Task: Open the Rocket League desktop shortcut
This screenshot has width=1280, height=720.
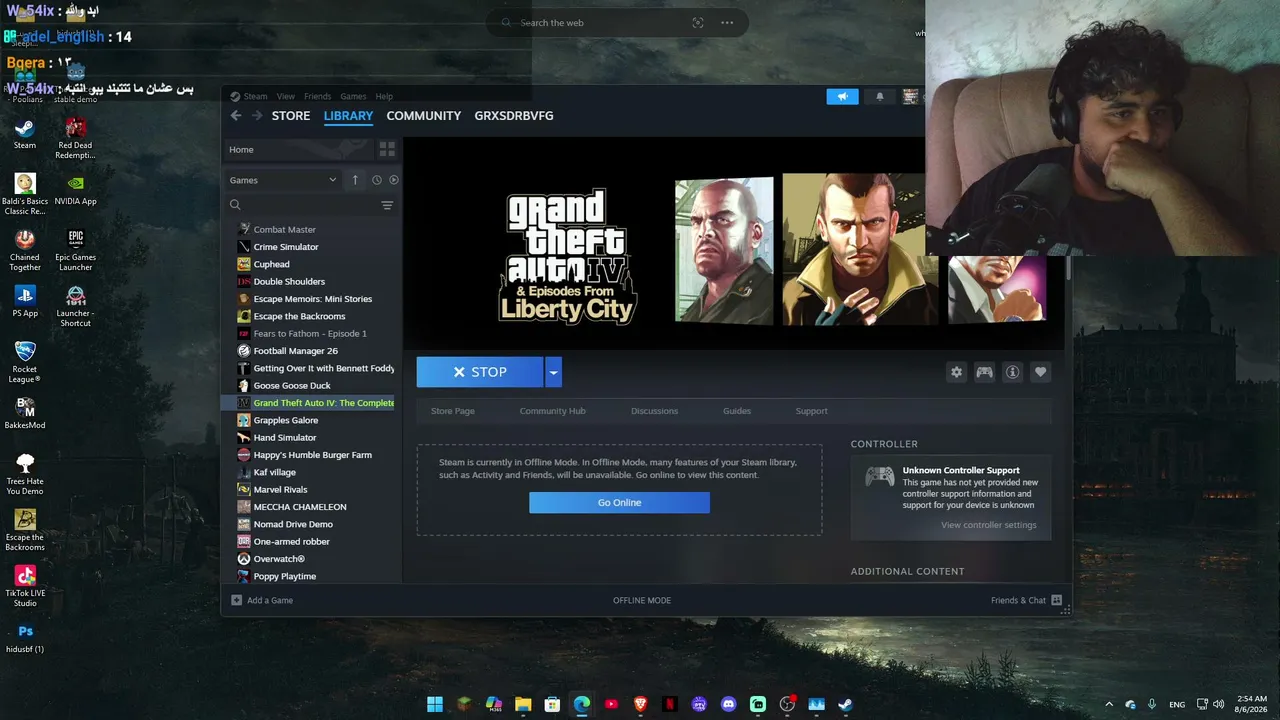Action: [x=25, y=363]
